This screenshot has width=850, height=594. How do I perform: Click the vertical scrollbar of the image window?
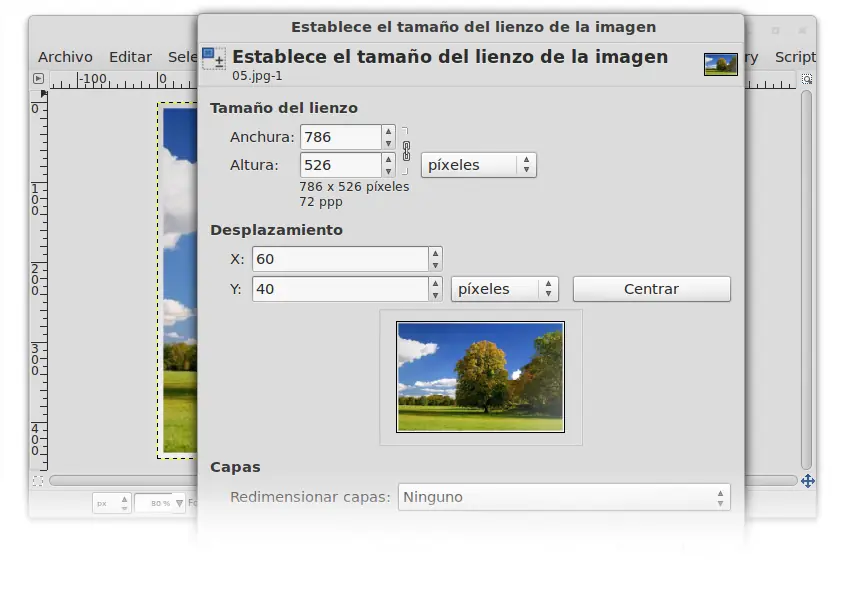click(807, 280)
